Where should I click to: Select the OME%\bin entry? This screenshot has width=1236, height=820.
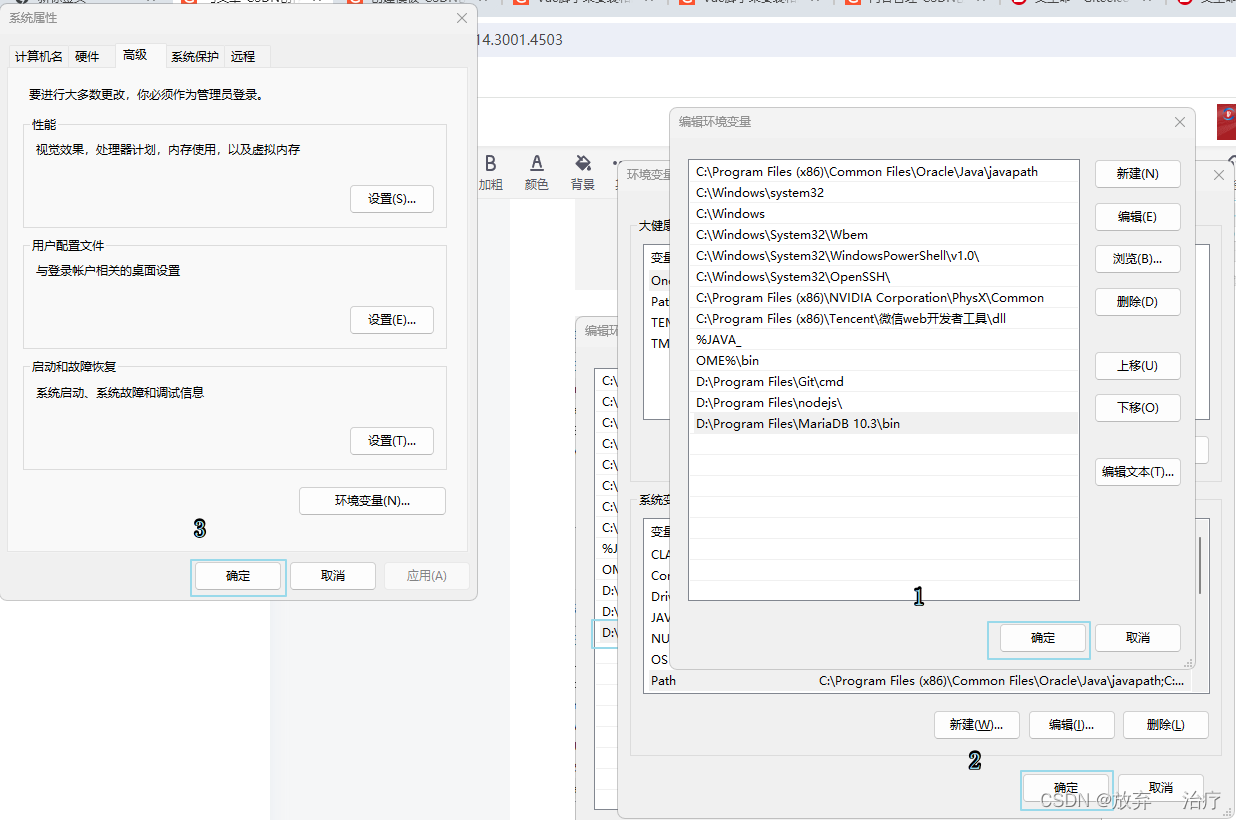[884, 361]
